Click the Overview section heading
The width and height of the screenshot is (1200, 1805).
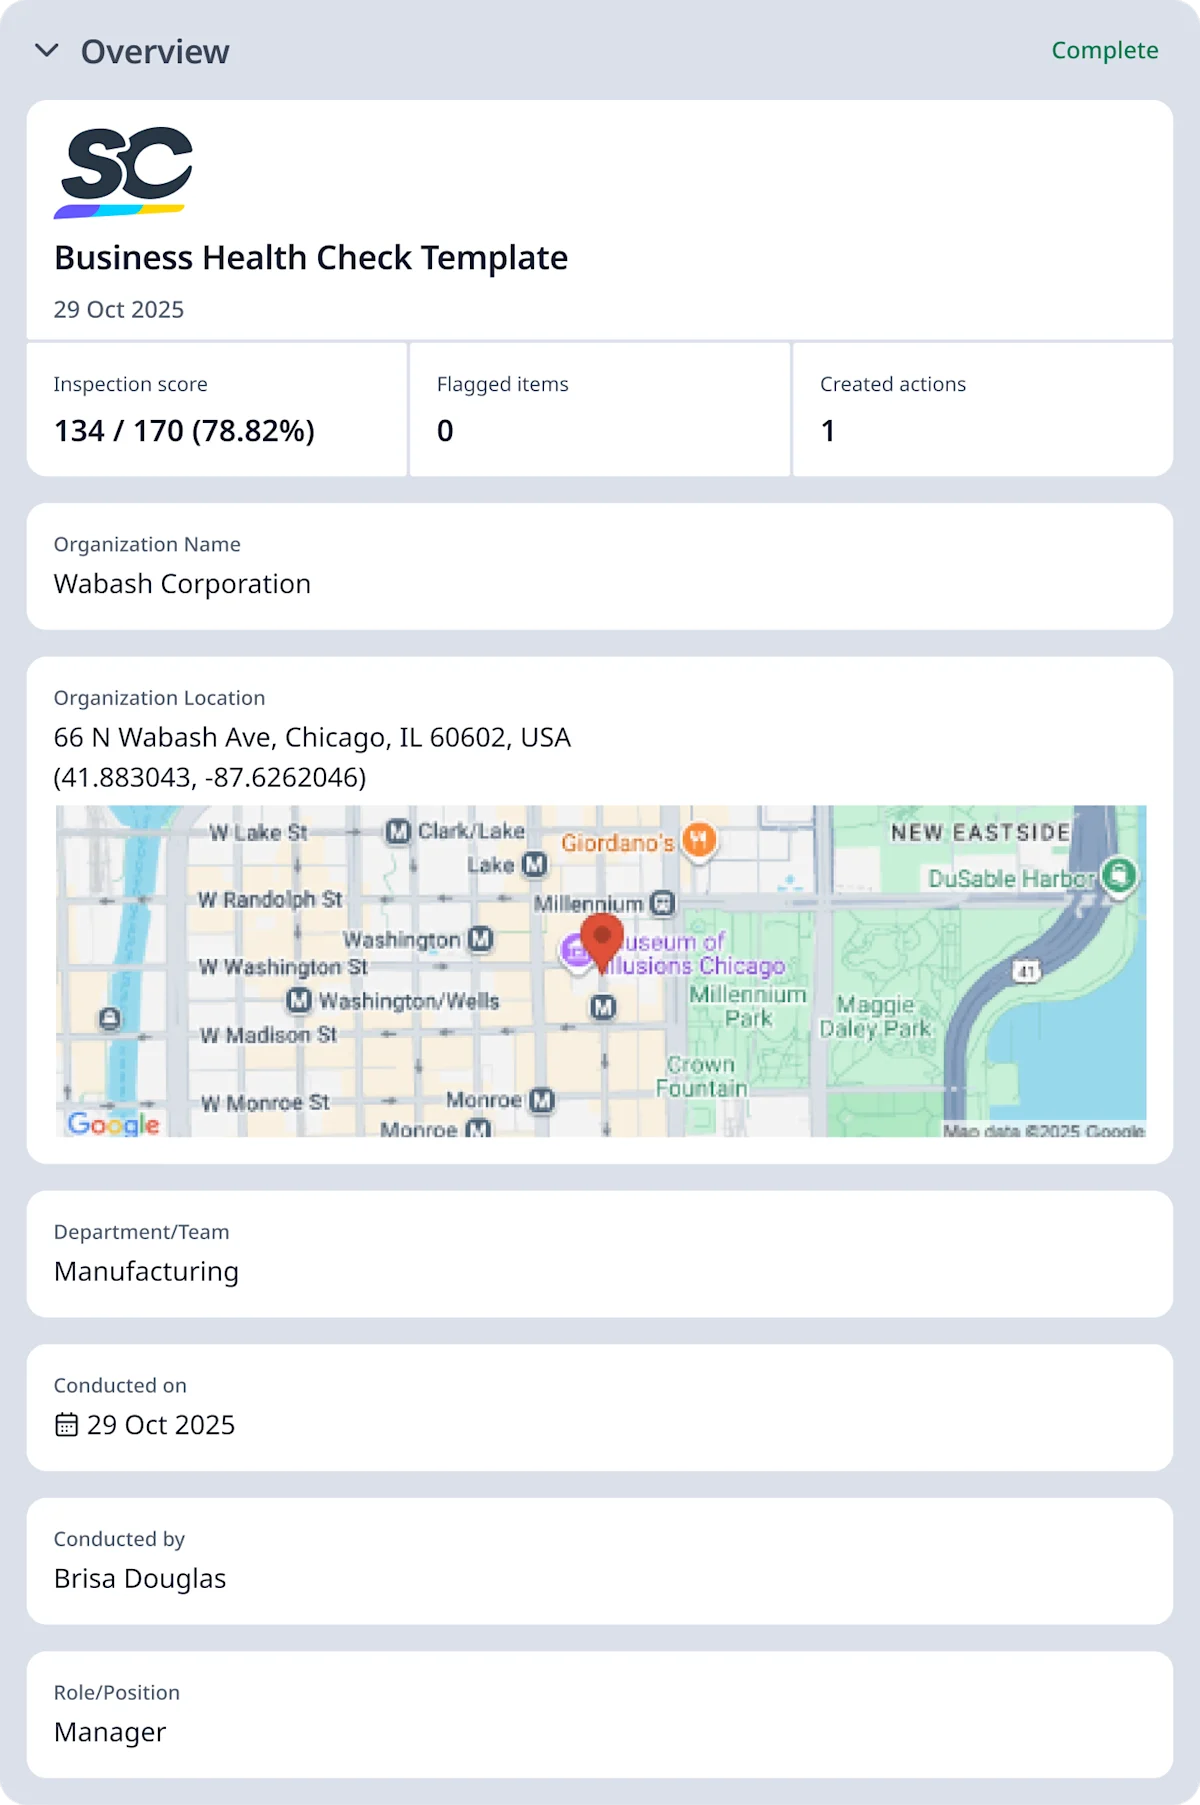[x=155, y=52]
